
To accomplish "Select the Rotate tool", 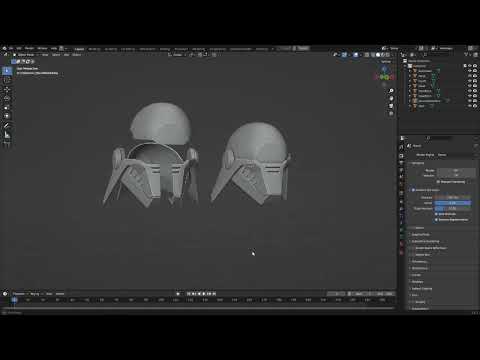I will click(7, 98).
